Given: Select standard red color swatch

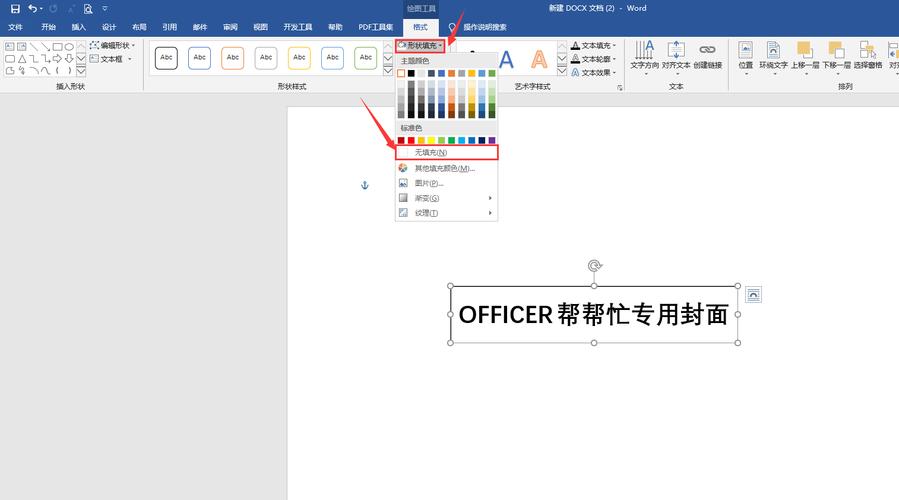Looking at the screenshot, I should click(x=411, y=140).
